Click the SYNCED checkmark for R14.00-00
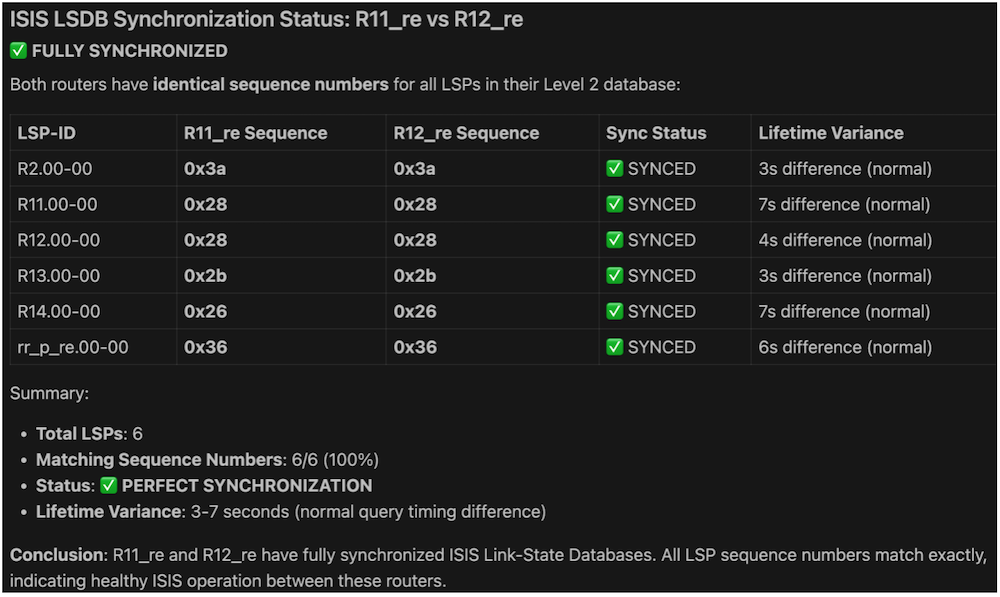The width and height of the screenshot is (1000, 597). pyautogui.click(x=615, y=312)
